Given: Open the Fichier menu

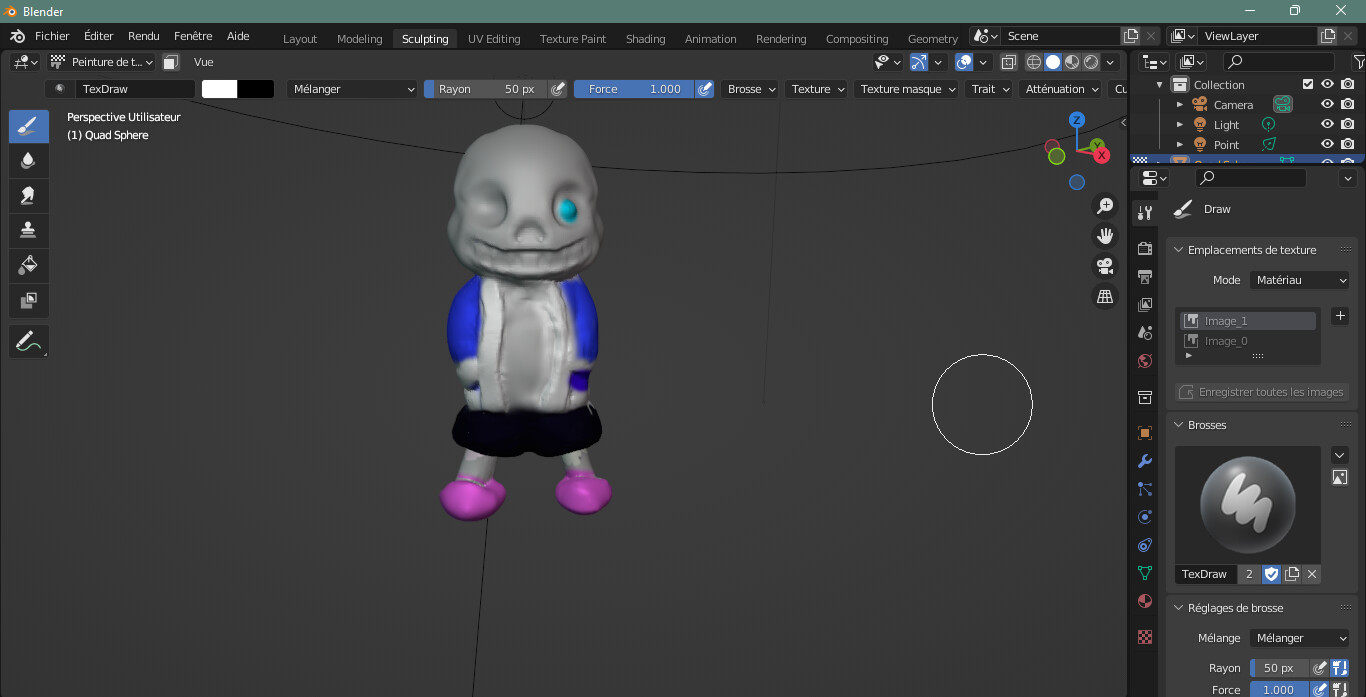Looking at the screenshot, I should tap(52, 35).
